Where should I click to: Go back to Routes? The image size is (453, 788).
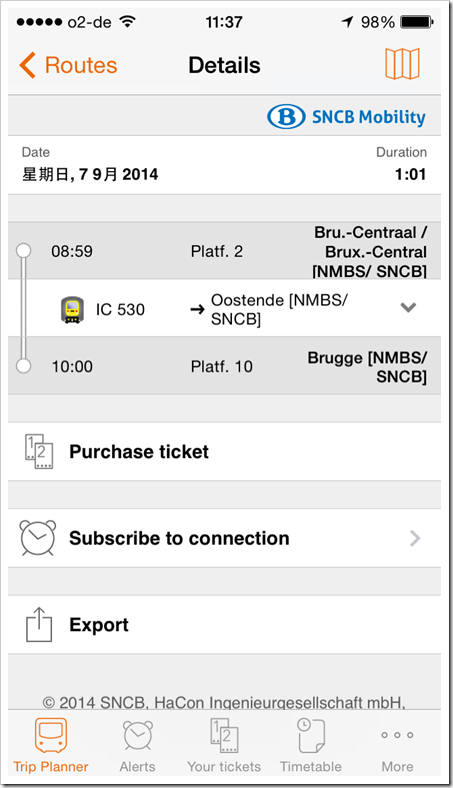coord(68,65)
